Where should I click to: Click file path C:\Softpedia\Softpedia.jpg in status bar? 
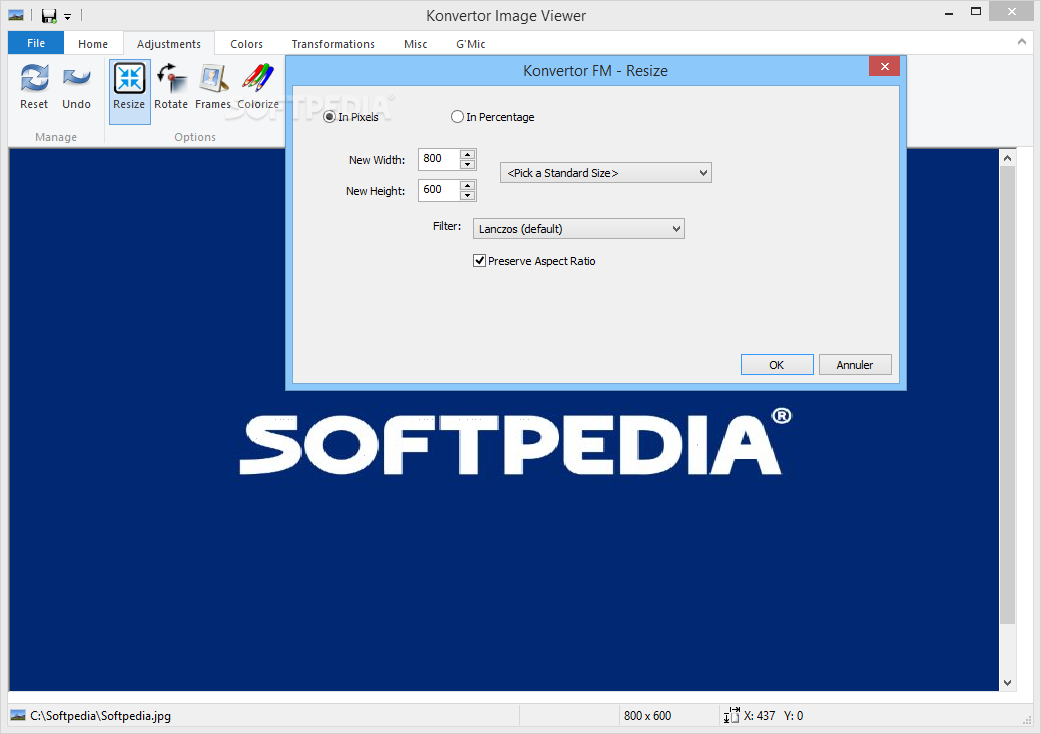click(100, 715)
